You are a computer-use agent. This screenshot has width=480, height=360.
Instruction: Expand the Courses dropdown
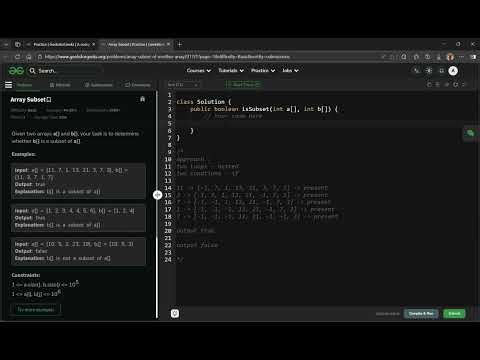point(199,70)
